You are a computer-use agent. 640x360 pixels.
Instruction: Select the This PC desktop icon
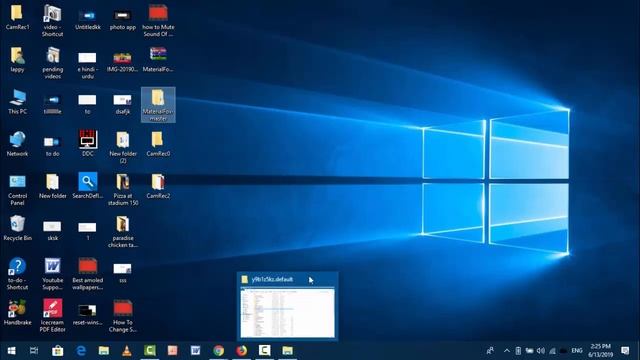pos(17,102)
